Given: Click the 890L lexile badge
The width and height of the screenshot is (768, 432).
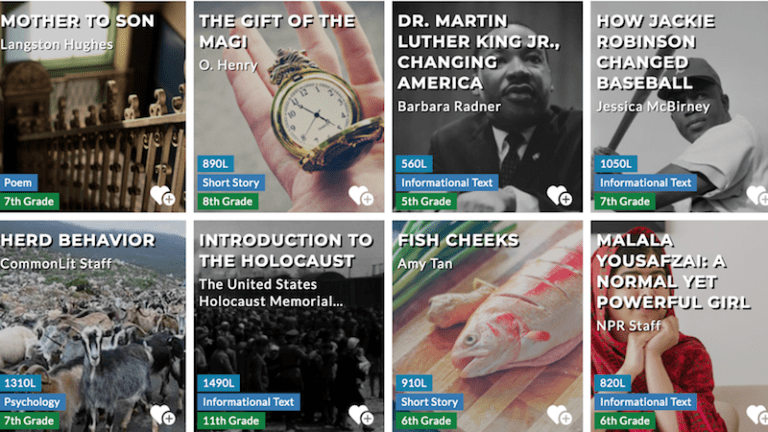Looking at the screenshot, I should coord(216,164).
